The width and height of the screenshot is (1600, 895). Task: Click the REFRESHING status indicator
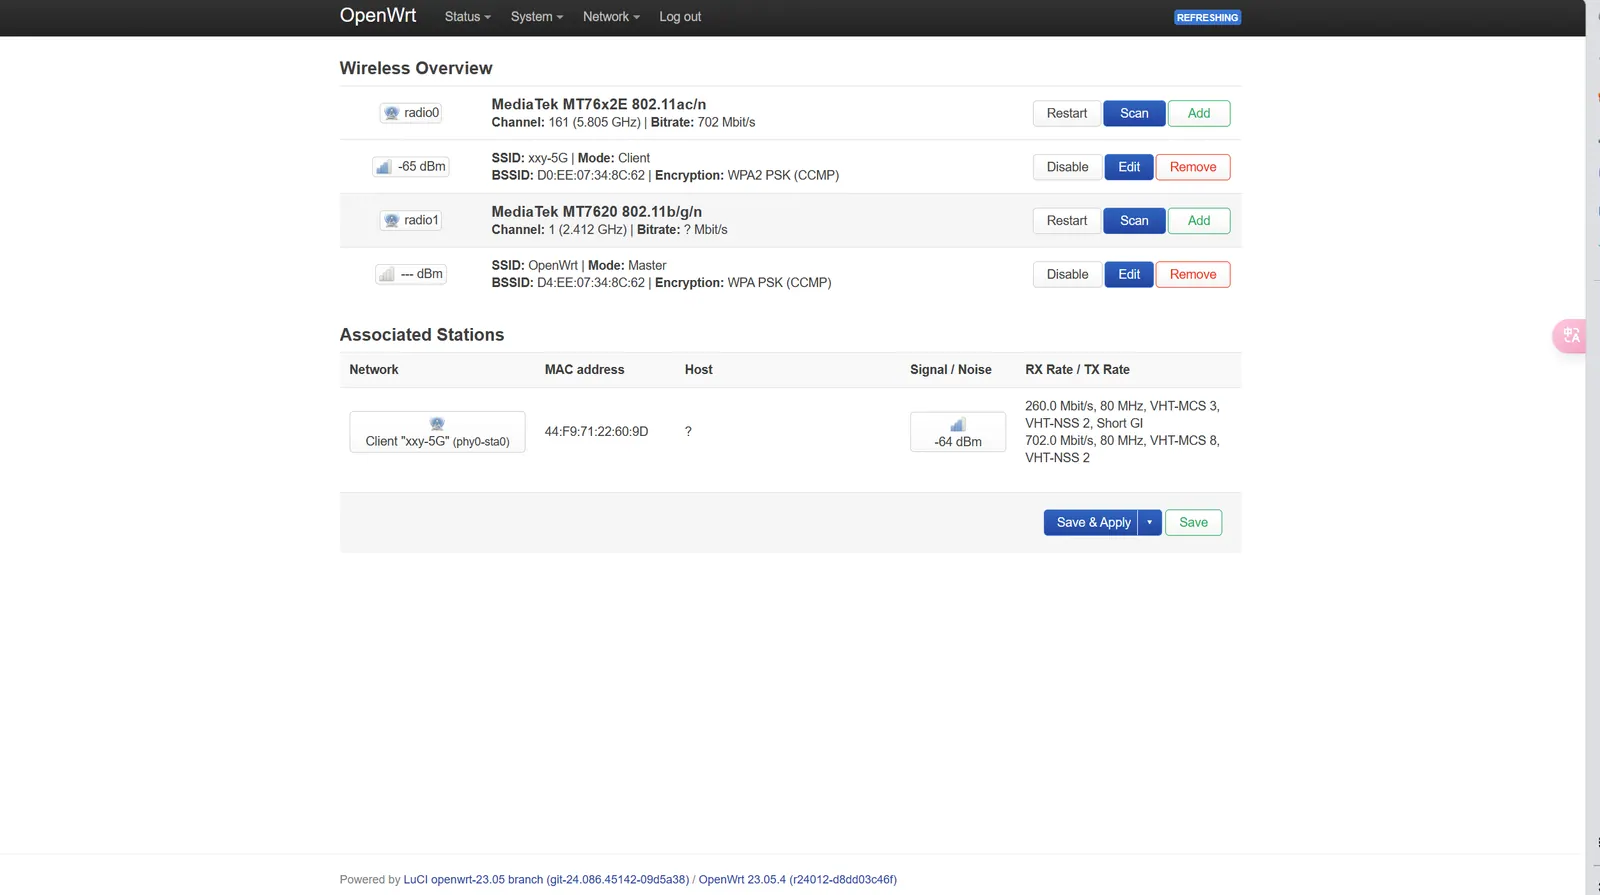click(x=1207, y=18)
